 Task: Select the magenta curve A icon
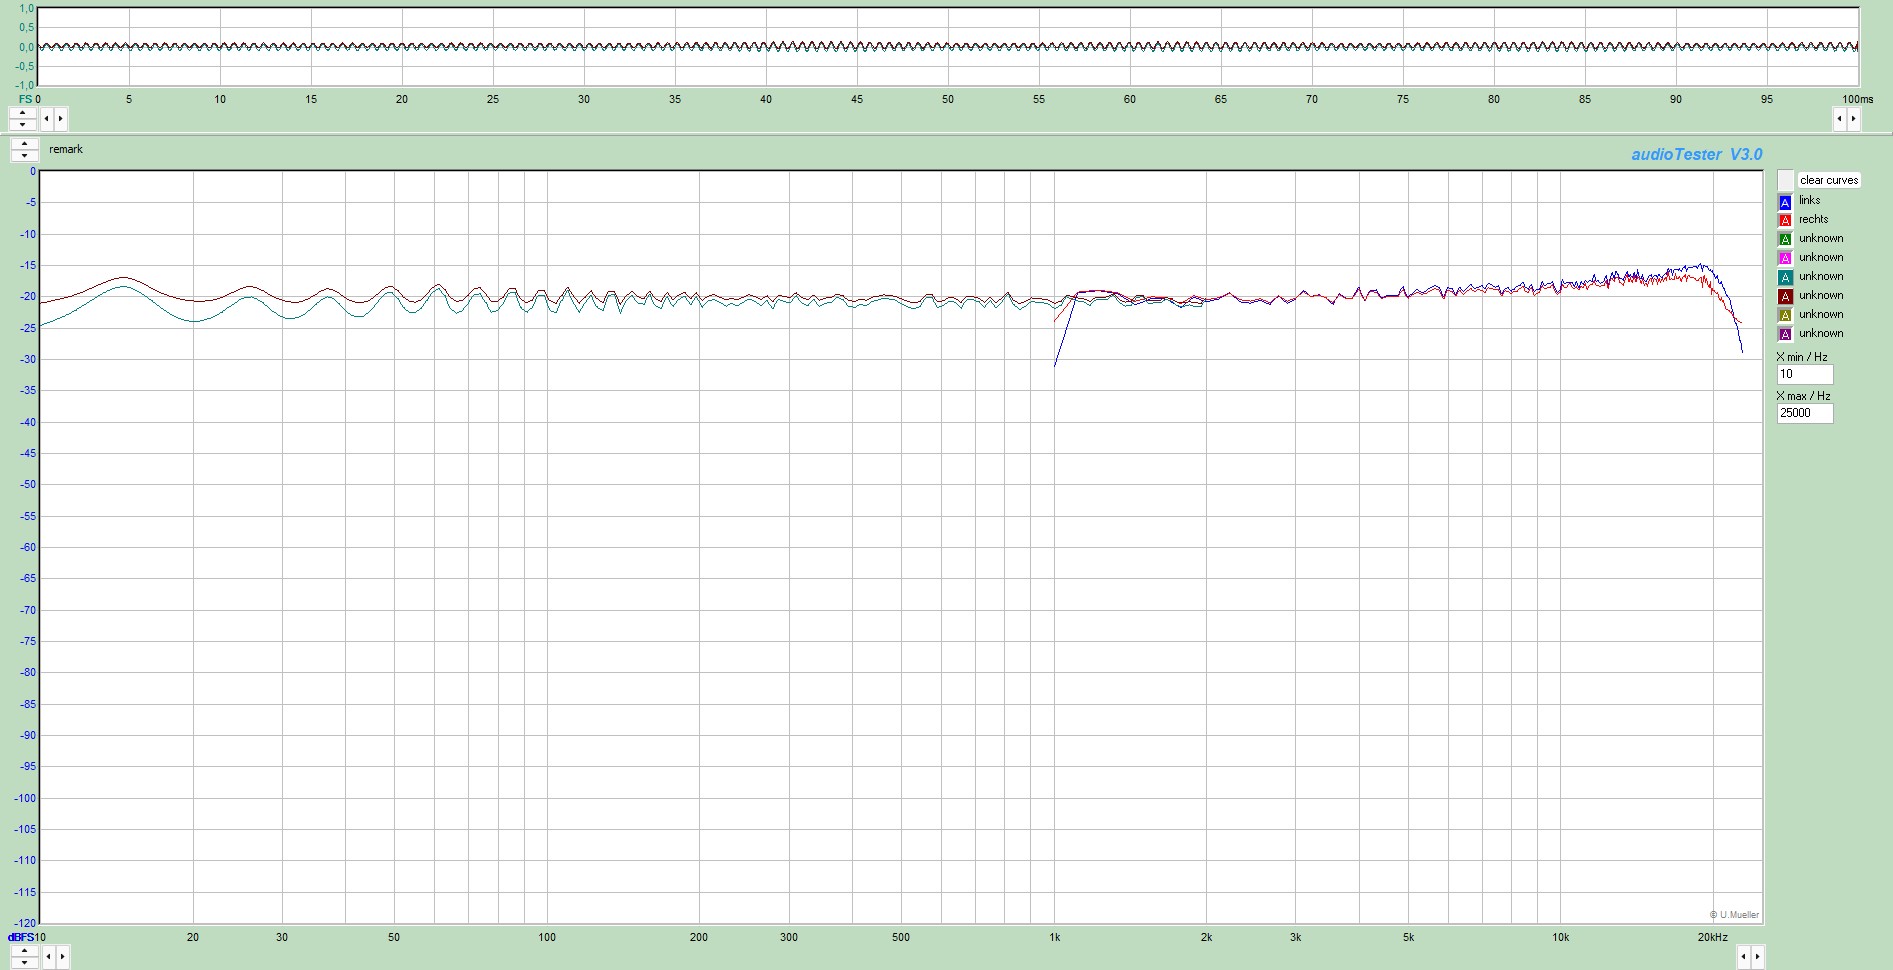(x=1785, y=258)
